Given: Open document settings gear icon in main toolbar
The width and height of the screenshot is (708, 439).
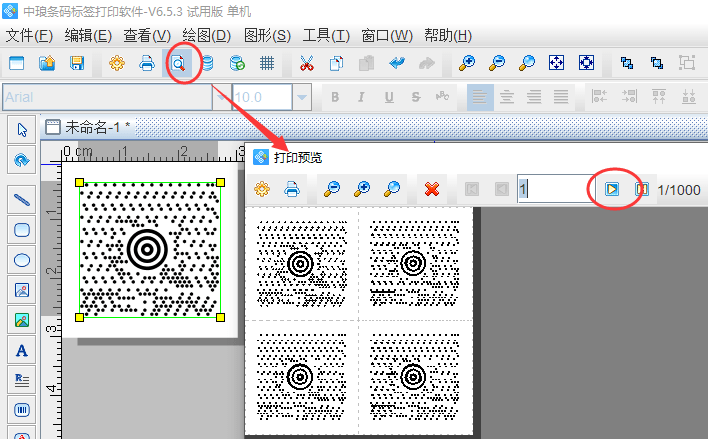Looking at the screenshot, I should 117,63.
